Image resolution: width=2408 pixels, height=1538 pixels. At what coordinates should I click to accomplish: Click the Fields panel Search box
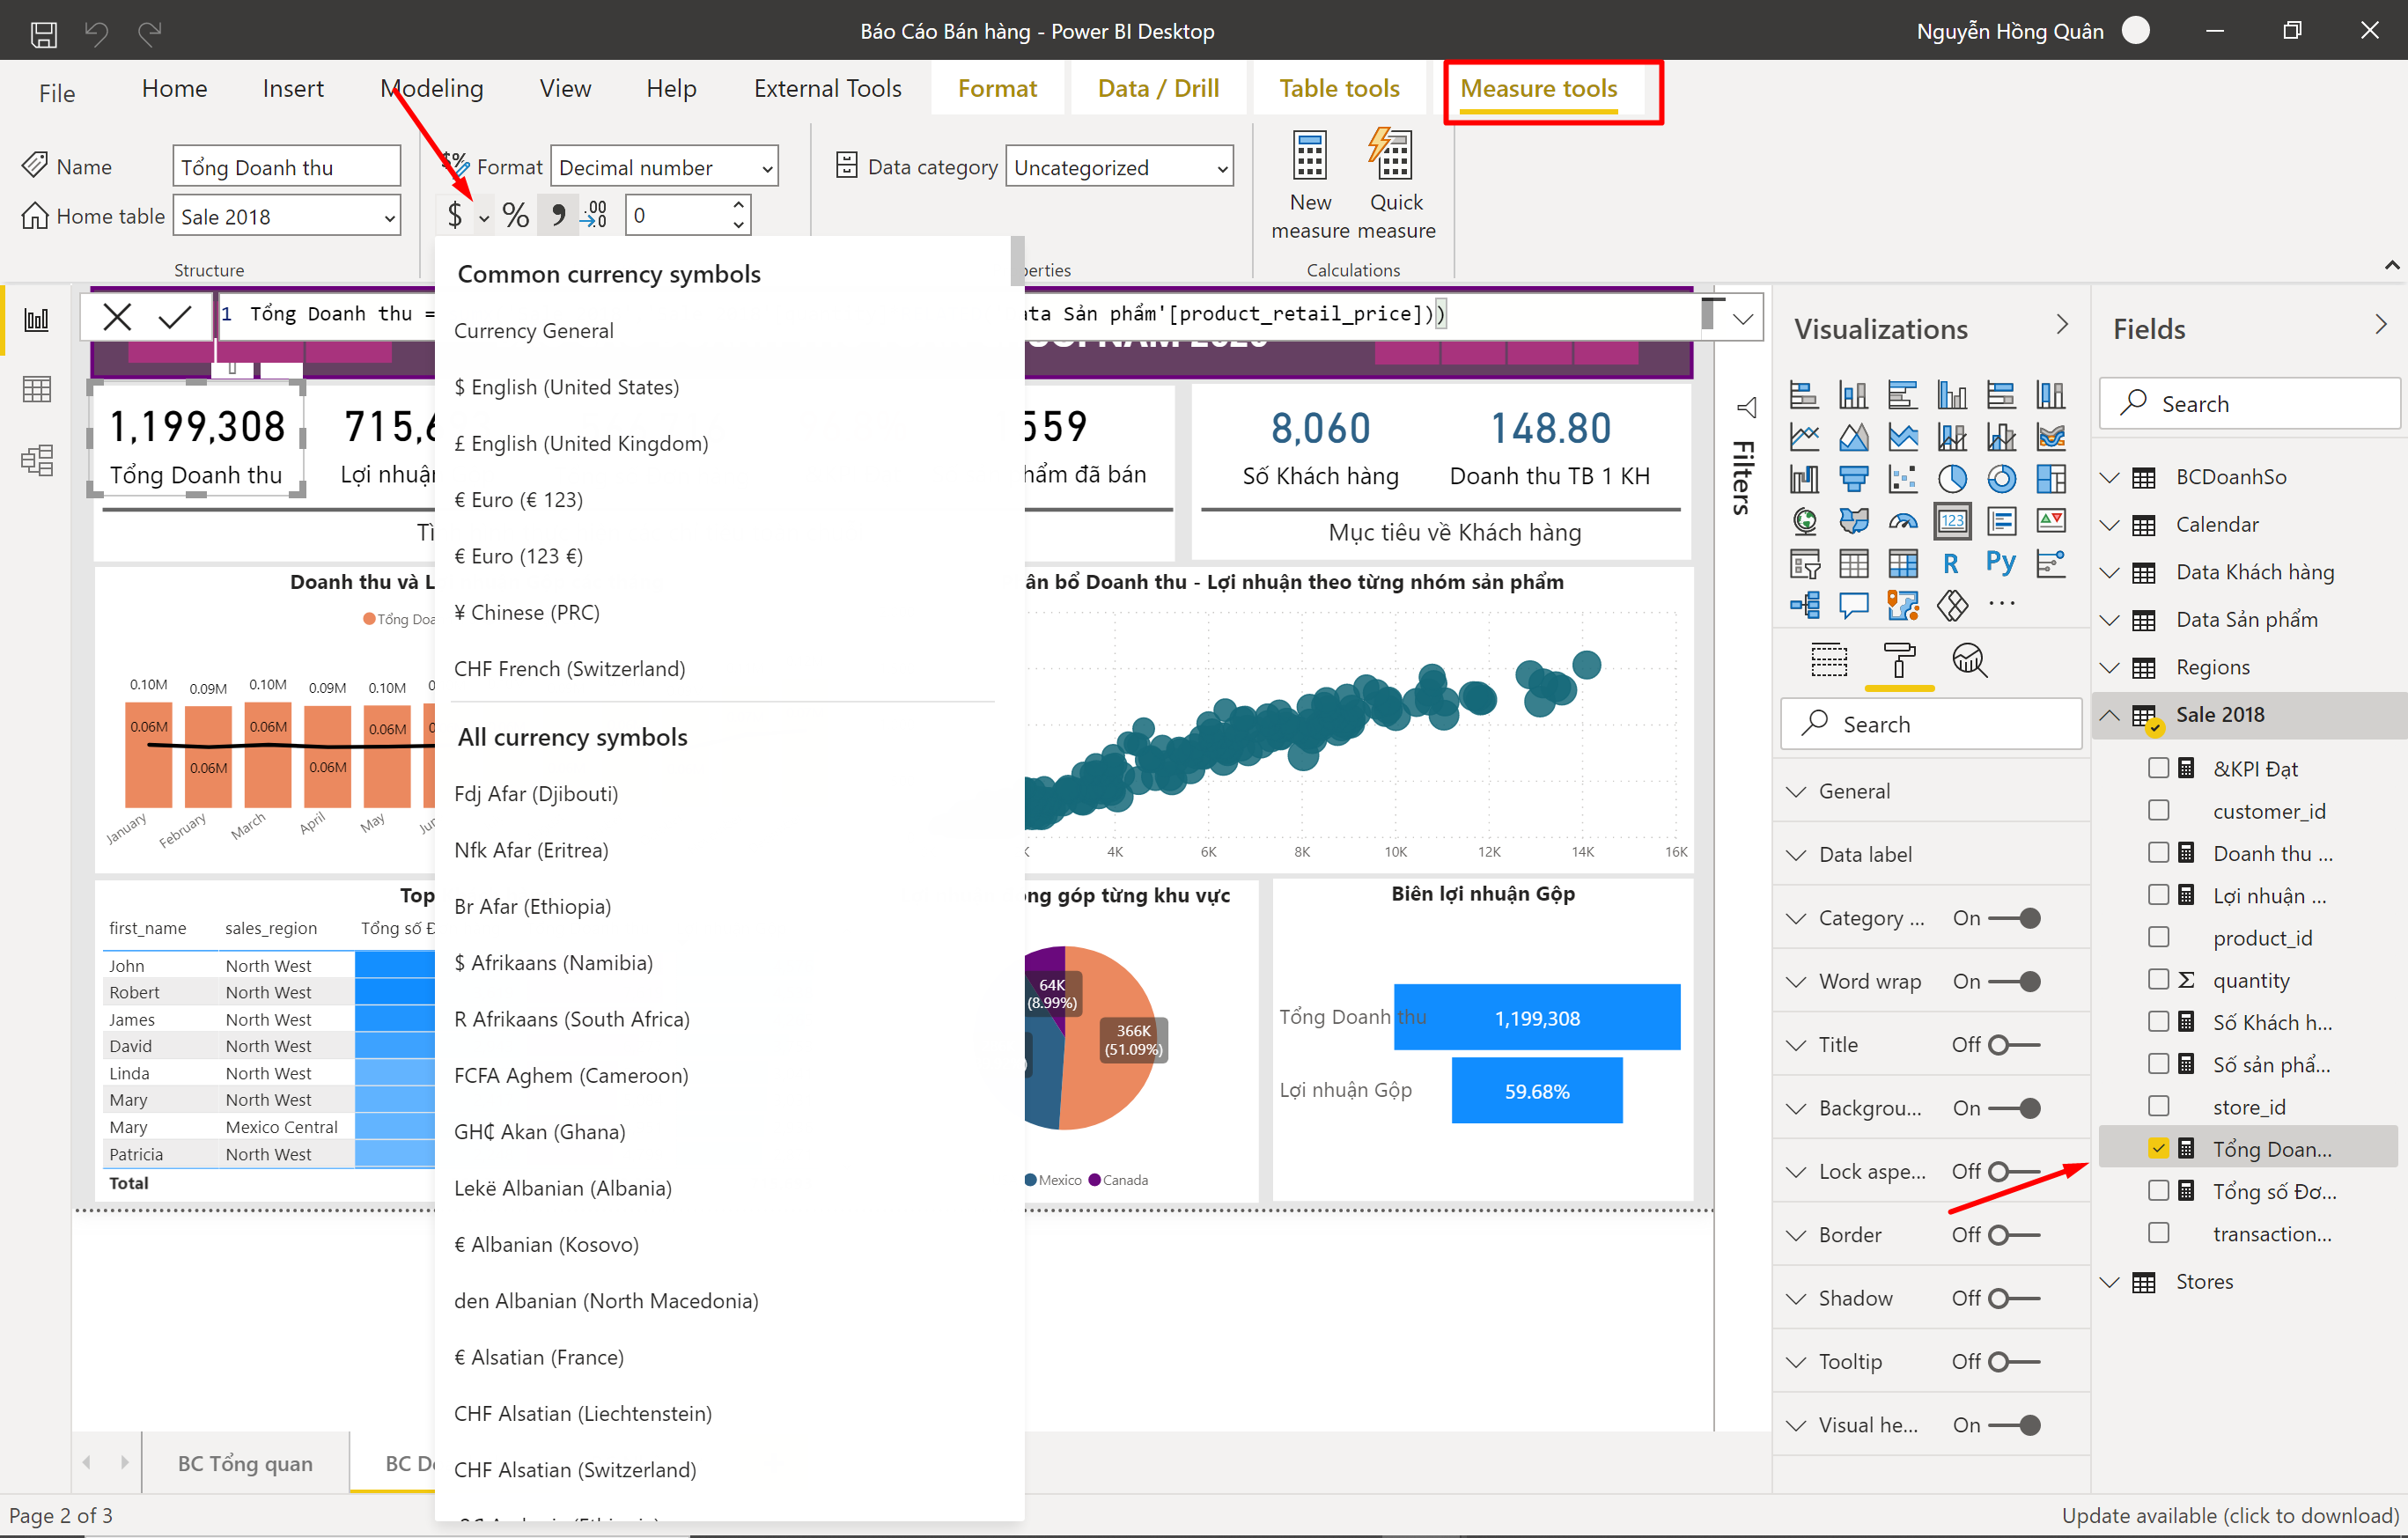click(x=2249, y=404)
